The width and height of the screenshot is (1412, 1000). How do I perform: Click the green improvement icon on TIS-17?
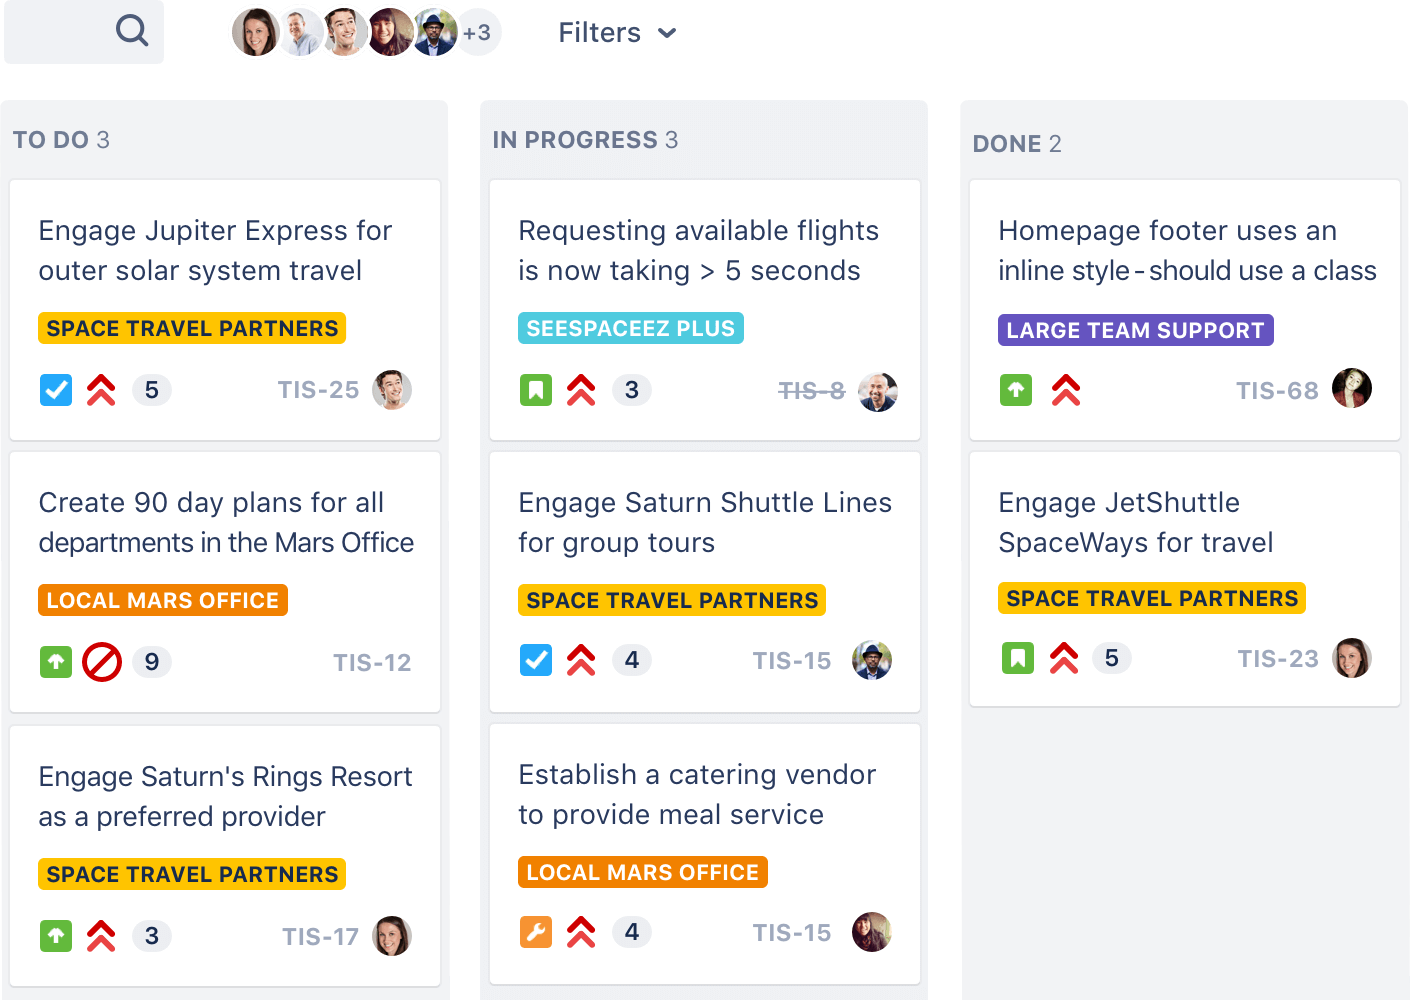click(x=56, y=935)
